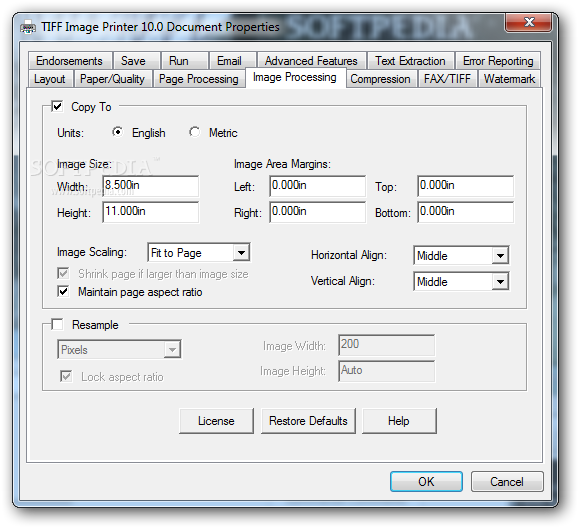
Task: Switch to the Run tab
Action: [x=184, y=61]
